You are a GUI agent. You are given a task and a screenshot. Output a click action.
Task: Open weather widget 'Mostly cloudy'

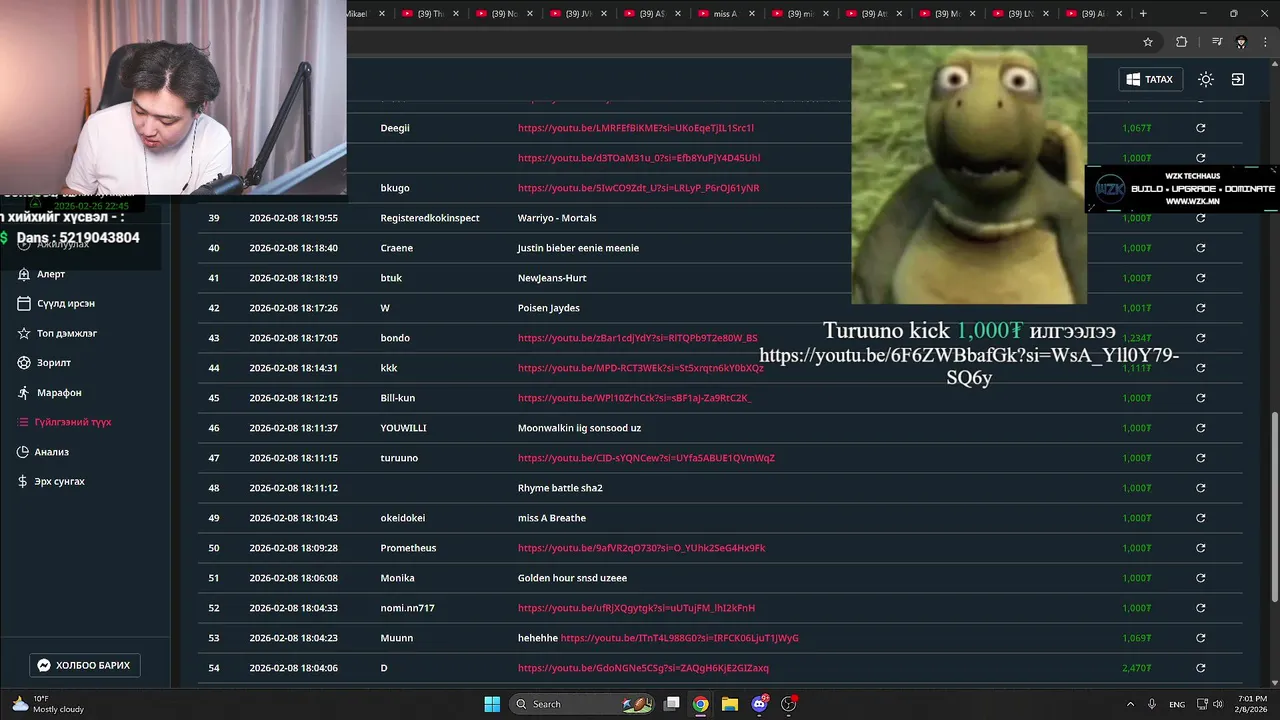point(48,704)
